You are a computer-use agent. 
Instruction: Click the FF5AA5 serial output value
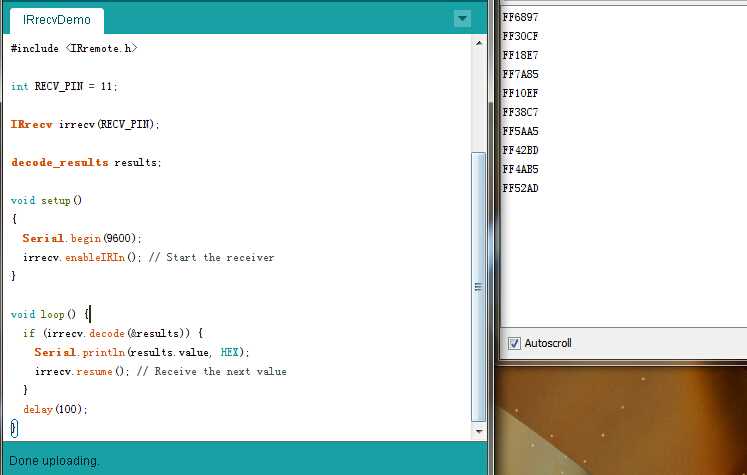520,131
